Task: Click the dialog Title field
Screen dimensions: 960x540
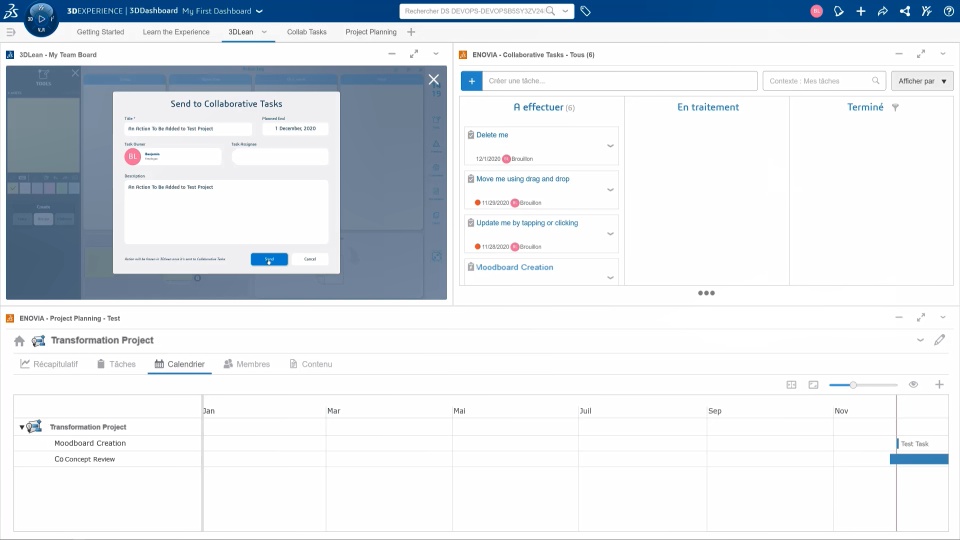Action: 188,129
